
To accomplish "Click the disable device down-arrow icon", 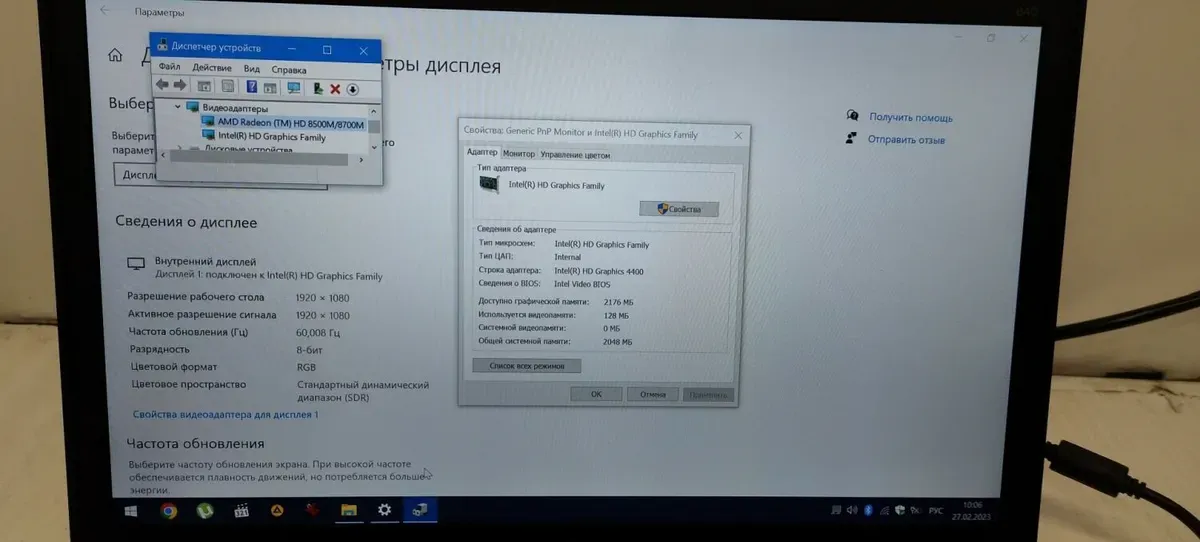I will point(353,89).
